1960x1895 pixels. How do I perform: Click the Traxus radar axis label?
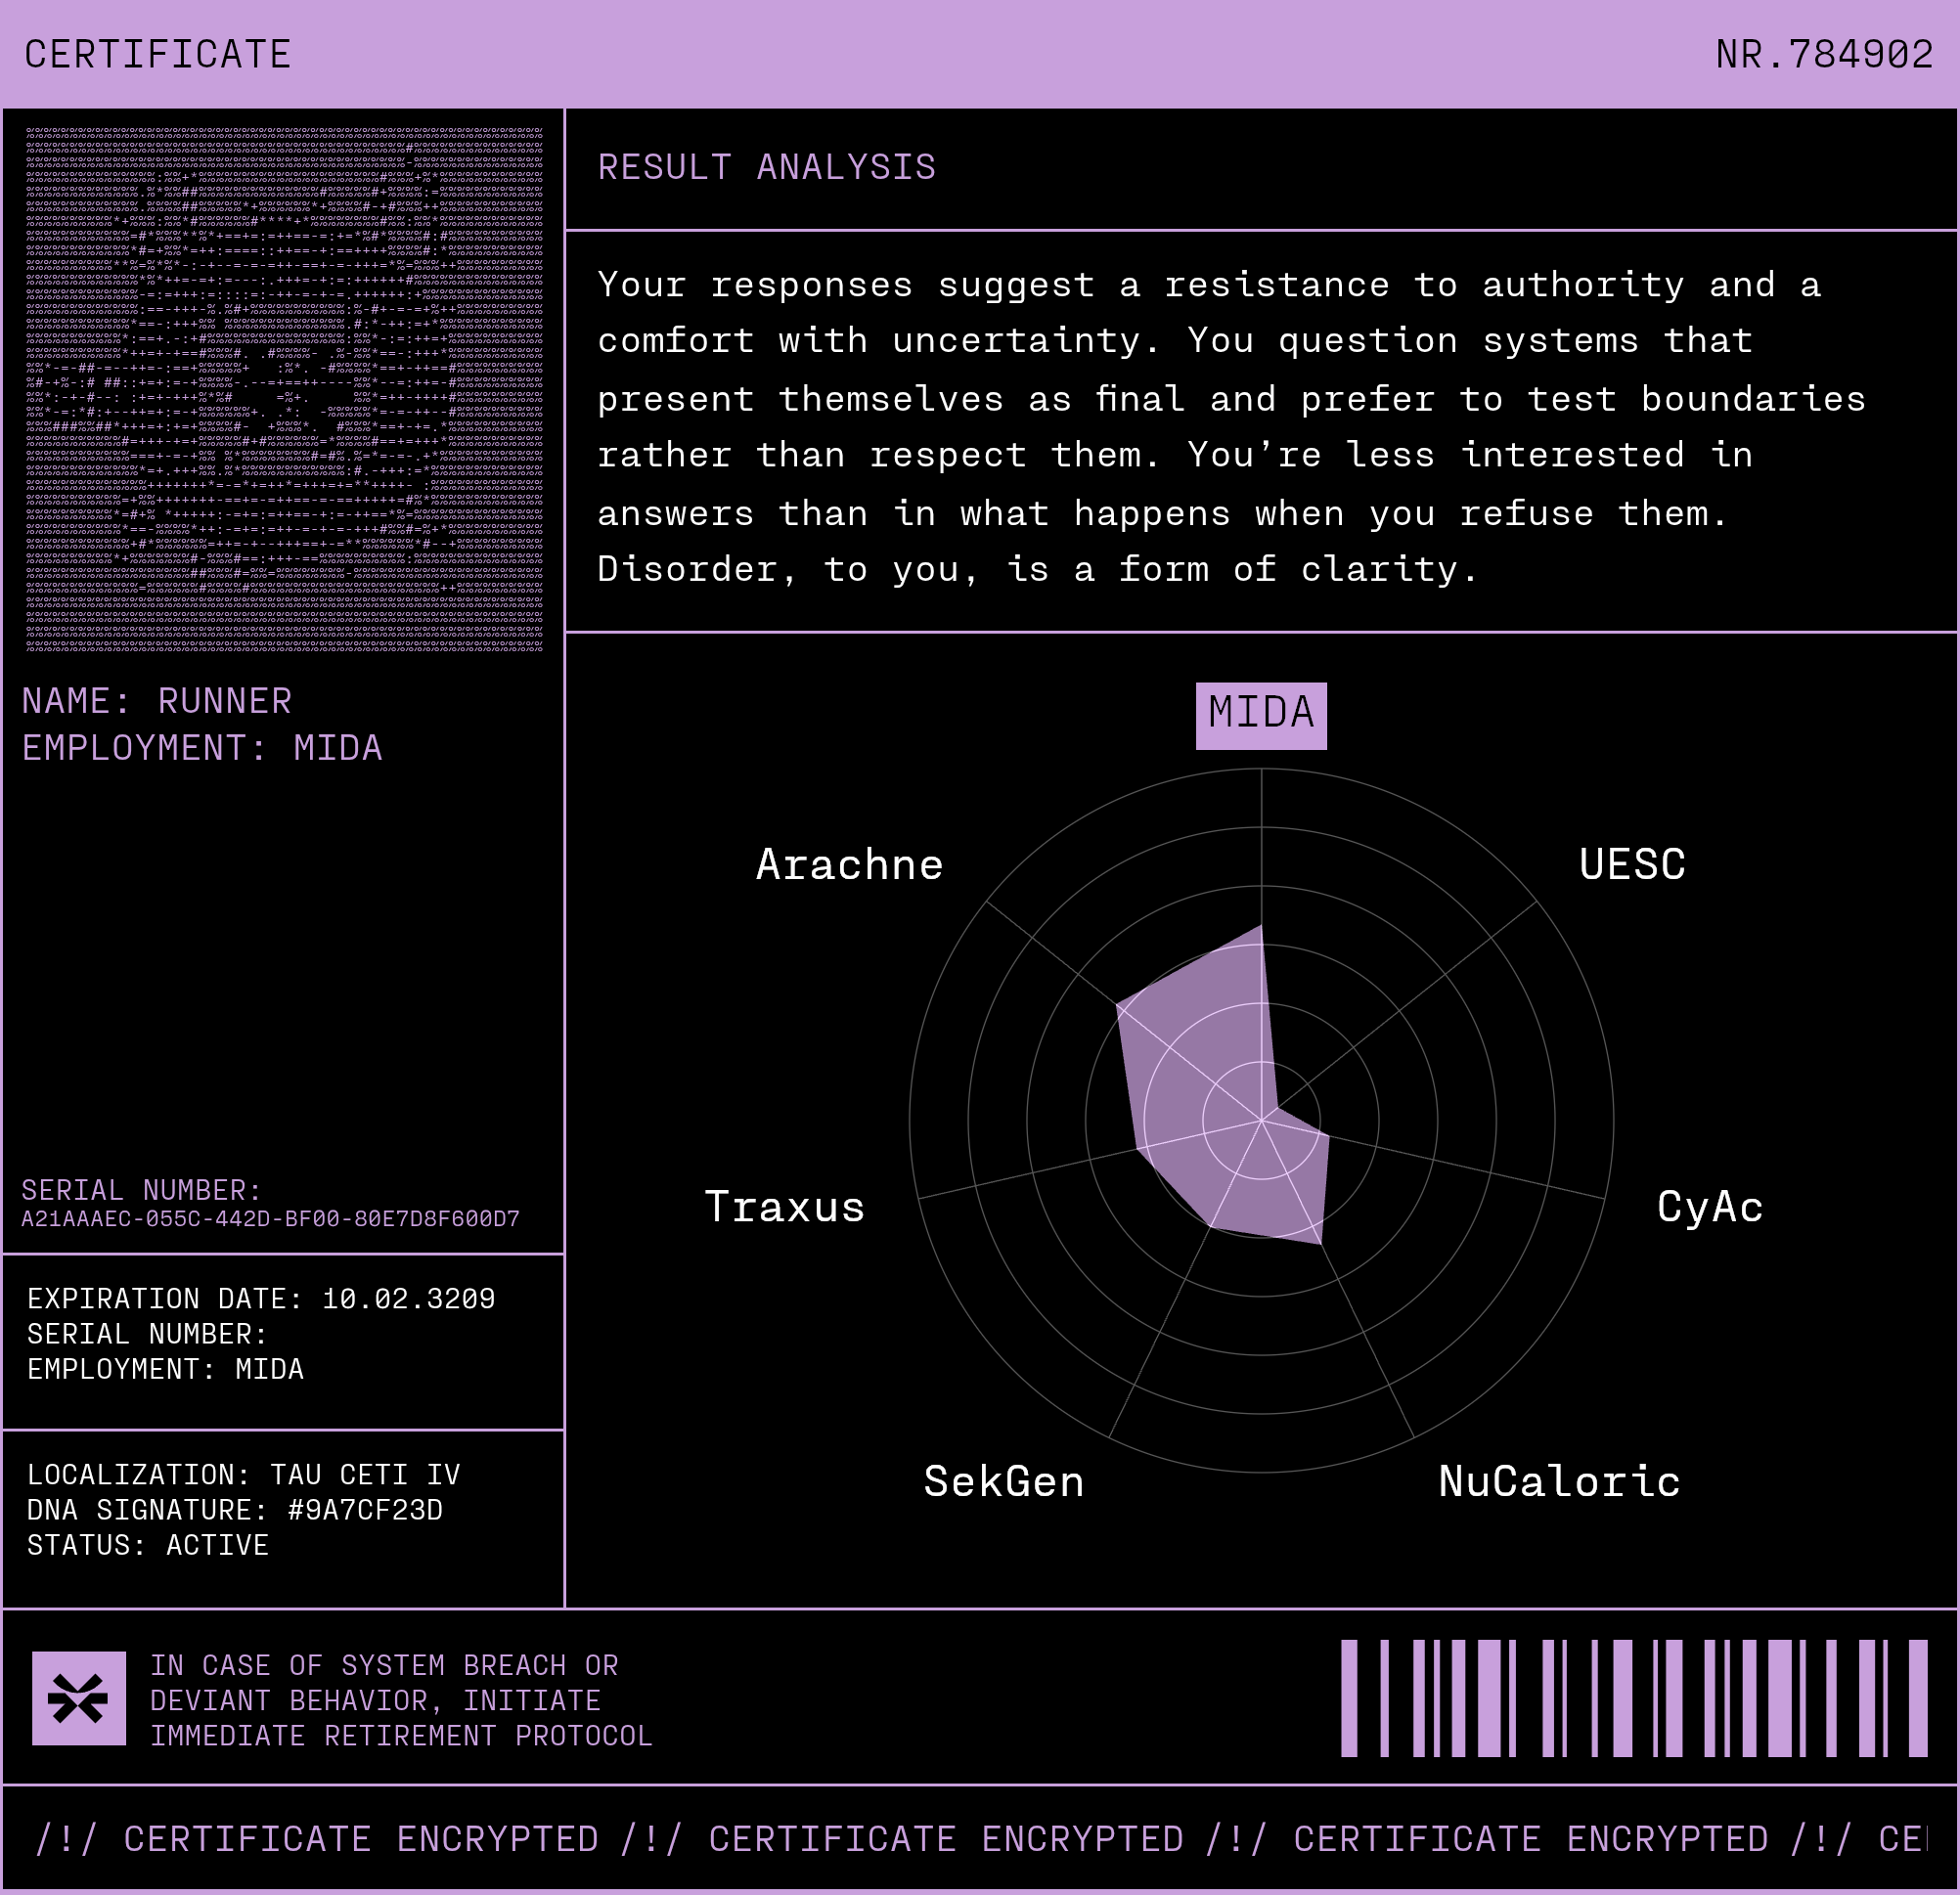coord(784,1207)
